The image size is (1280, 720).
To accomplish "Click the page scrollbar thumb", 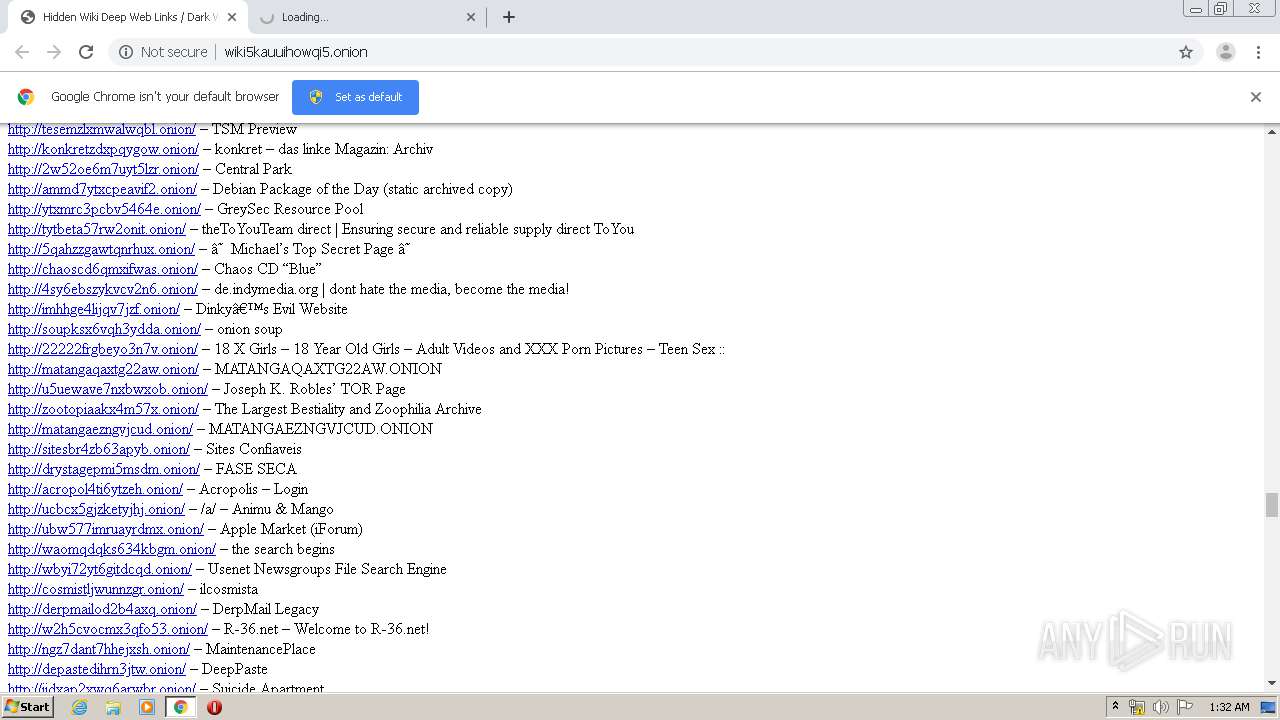I will coord(1272,505).
